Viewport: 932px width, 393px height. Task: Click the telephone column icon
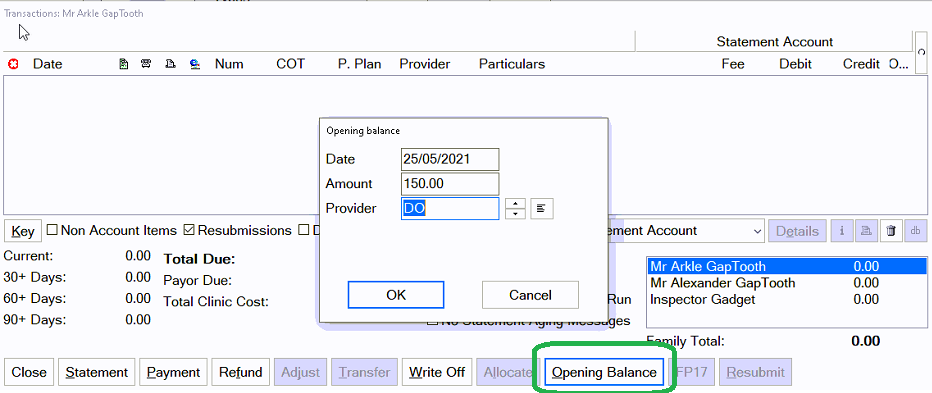point(146,64)
